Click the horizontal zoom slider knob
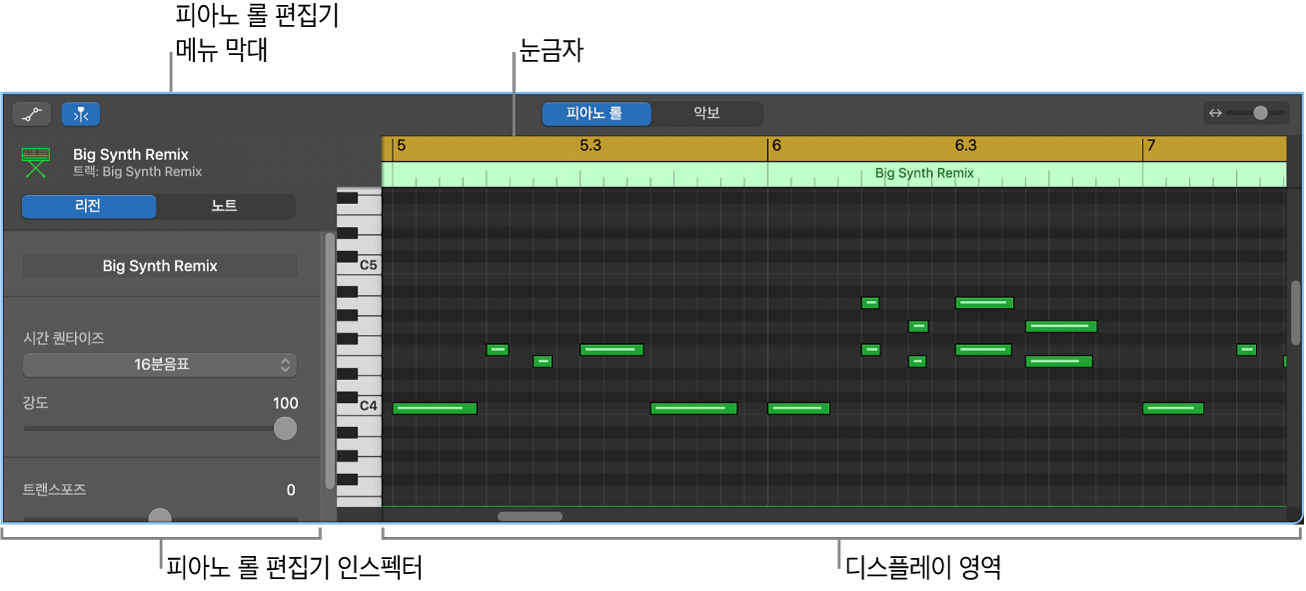1306x591 pixels. point(1260,113)
